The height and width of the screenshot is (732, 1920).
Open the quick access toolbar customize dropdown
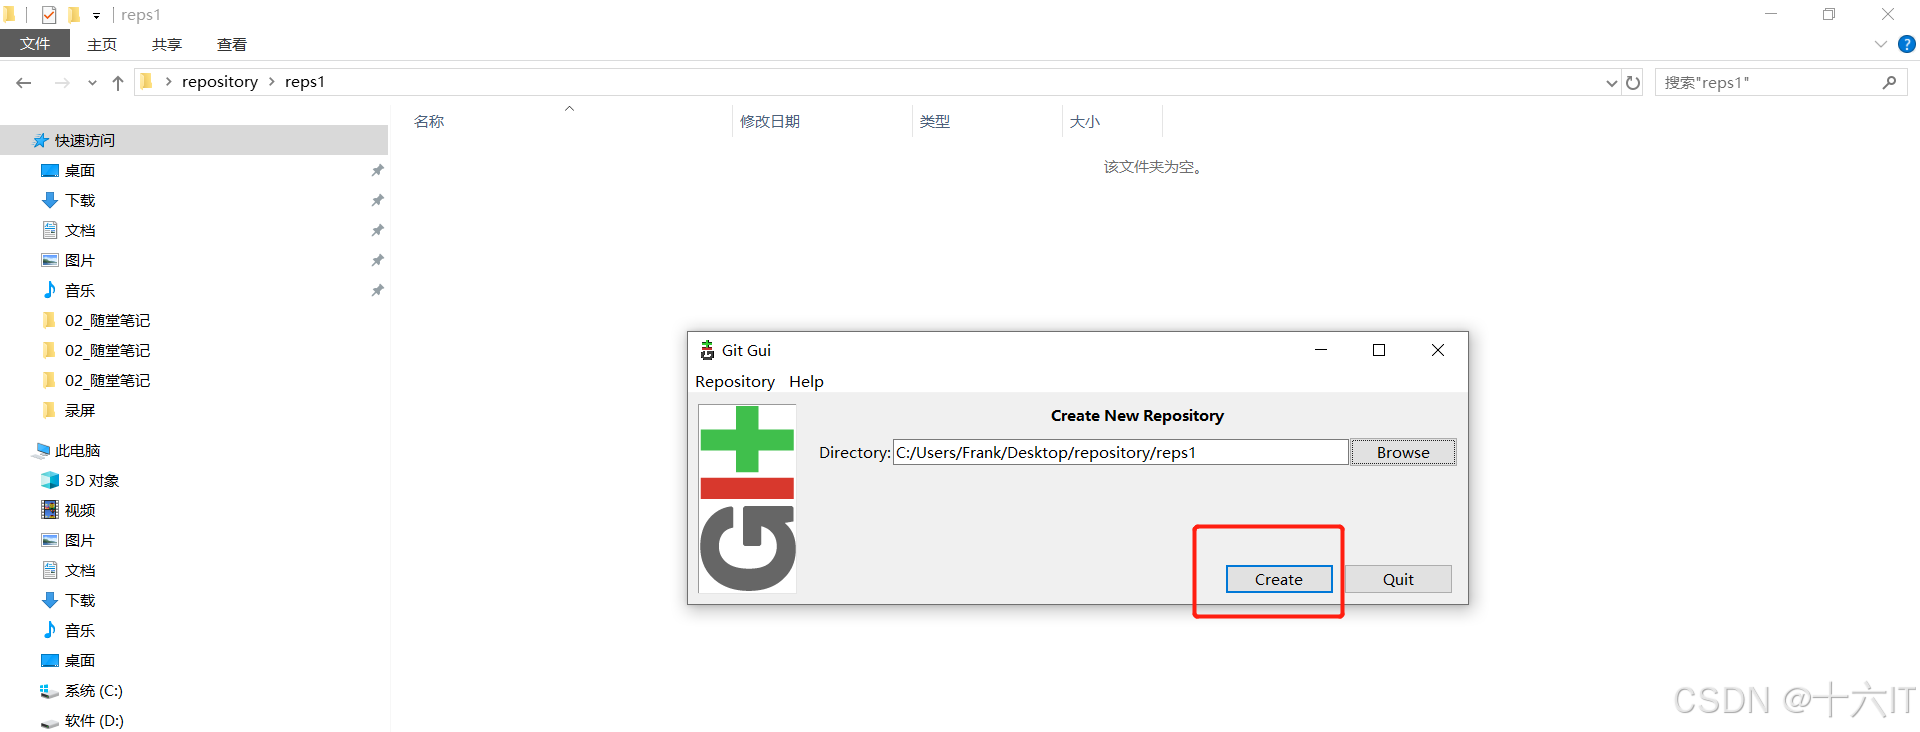96,15
